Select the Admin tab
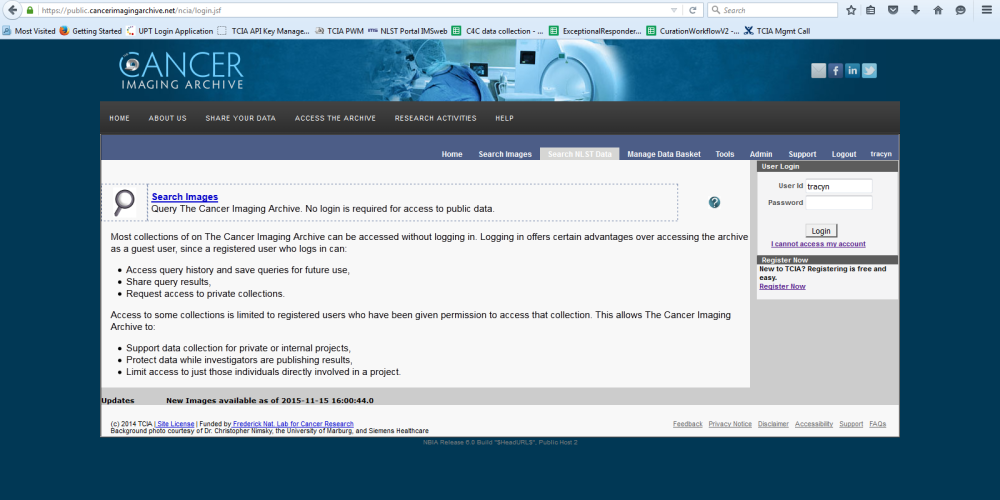 coord(761,154)
